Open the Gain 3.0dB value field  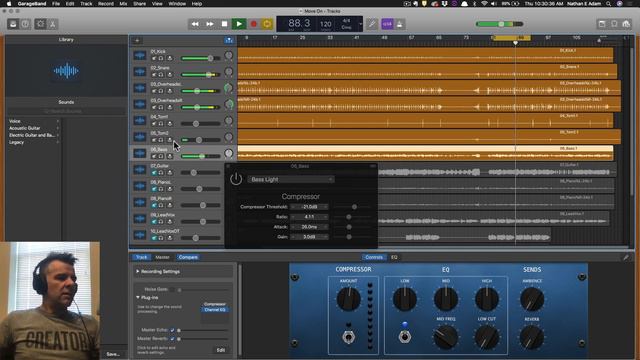tap(309, 237)
